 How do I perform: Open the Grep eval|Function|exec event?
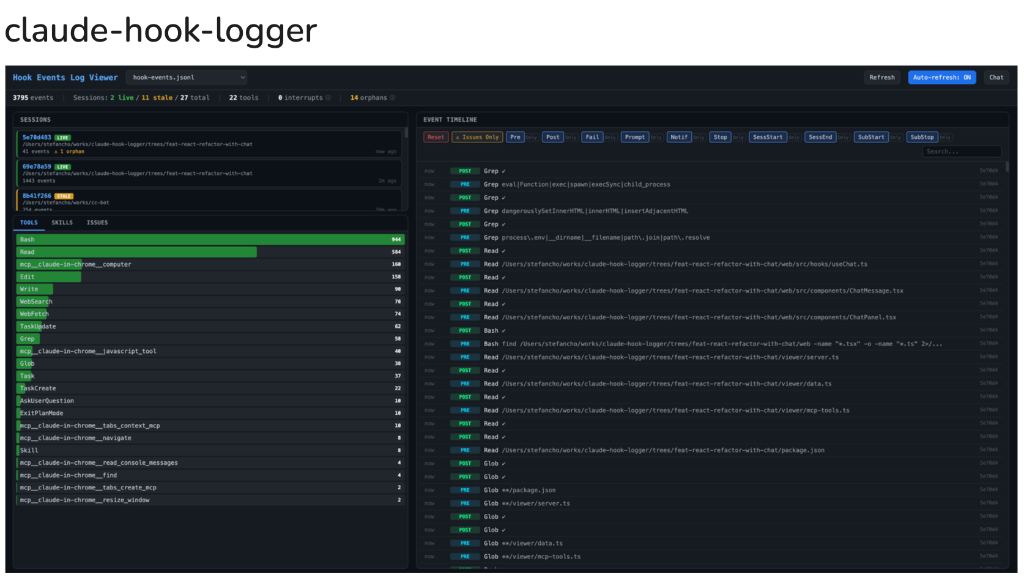712,185
